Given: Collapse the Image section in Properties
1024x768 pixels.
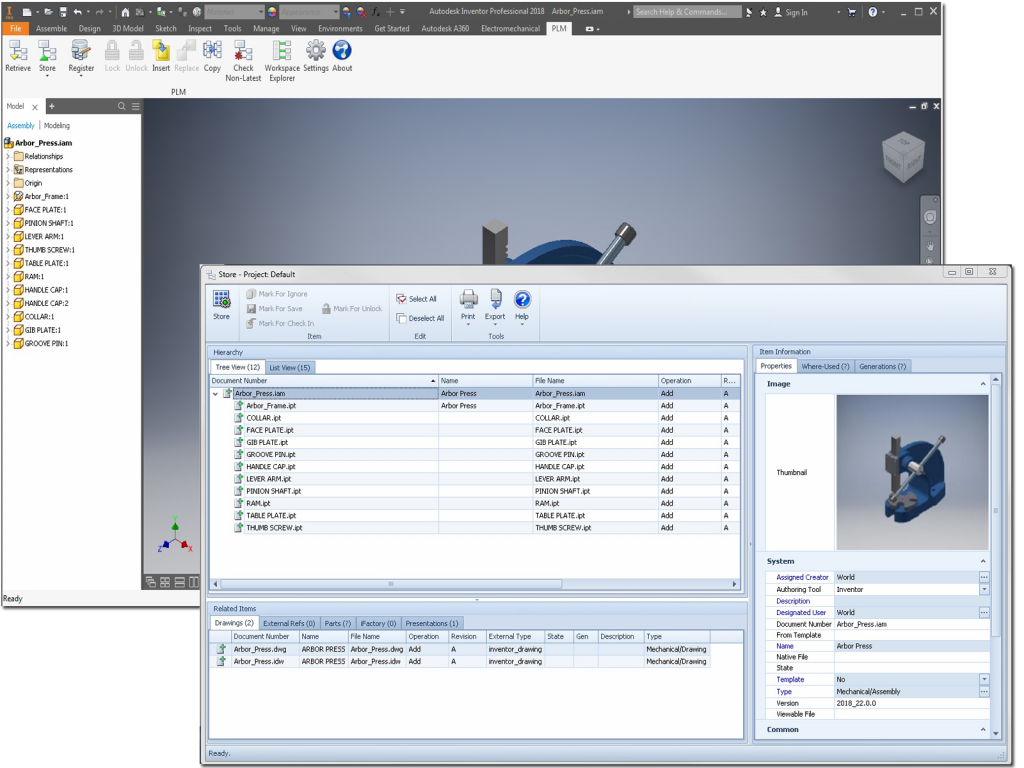Looking at the screenshot, I should [x=983, y=384].
